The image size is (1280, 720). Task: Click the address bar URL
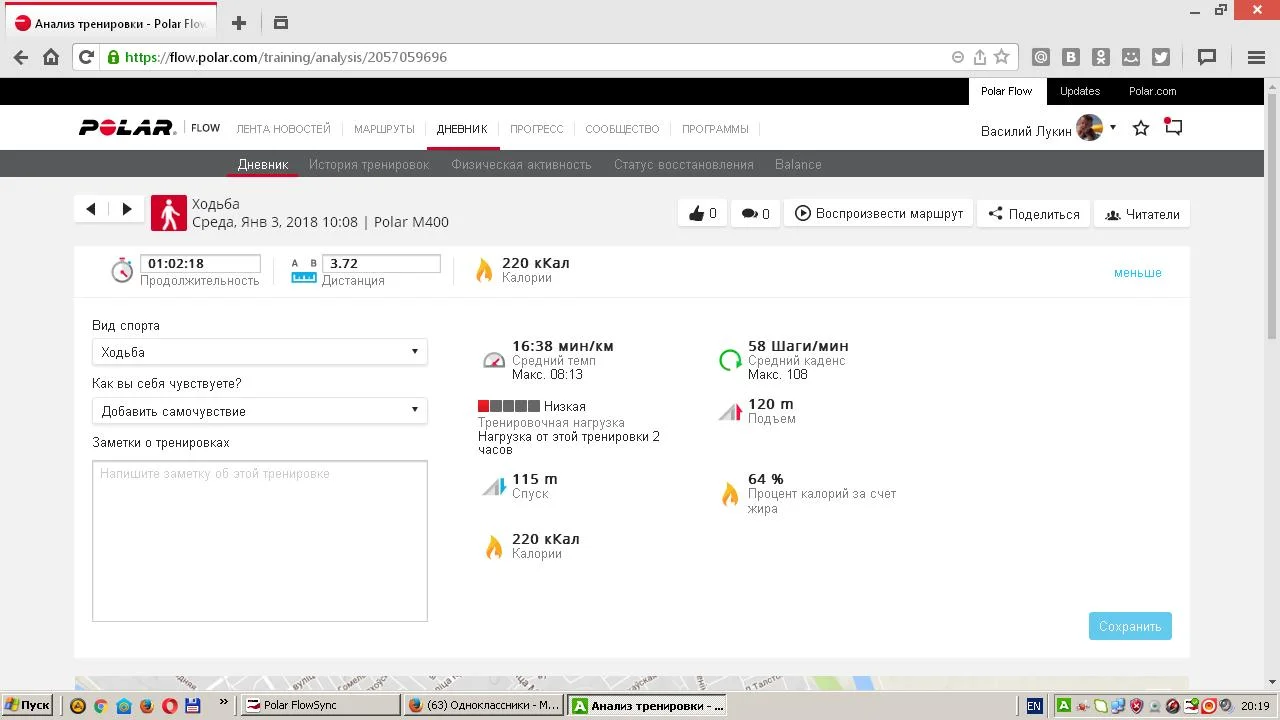coord(286,57)
